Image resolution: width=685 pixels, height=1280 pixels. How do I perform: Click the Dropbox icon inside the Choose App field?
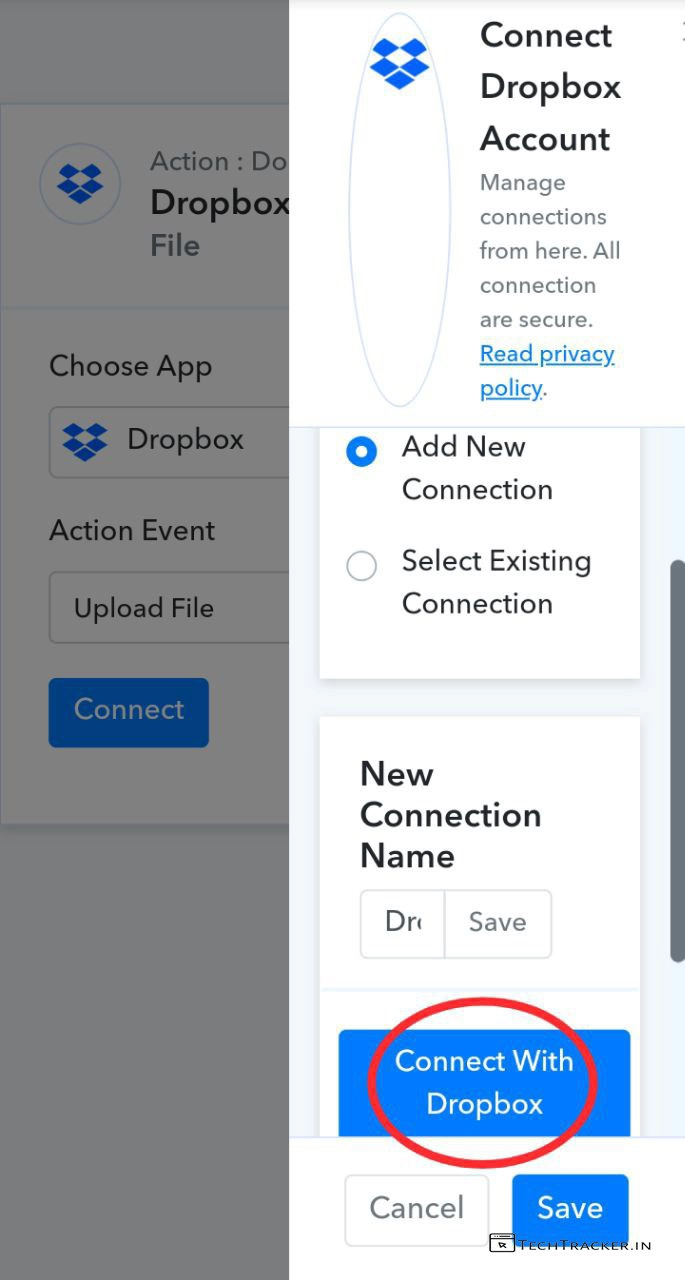(x=85, y=440)
